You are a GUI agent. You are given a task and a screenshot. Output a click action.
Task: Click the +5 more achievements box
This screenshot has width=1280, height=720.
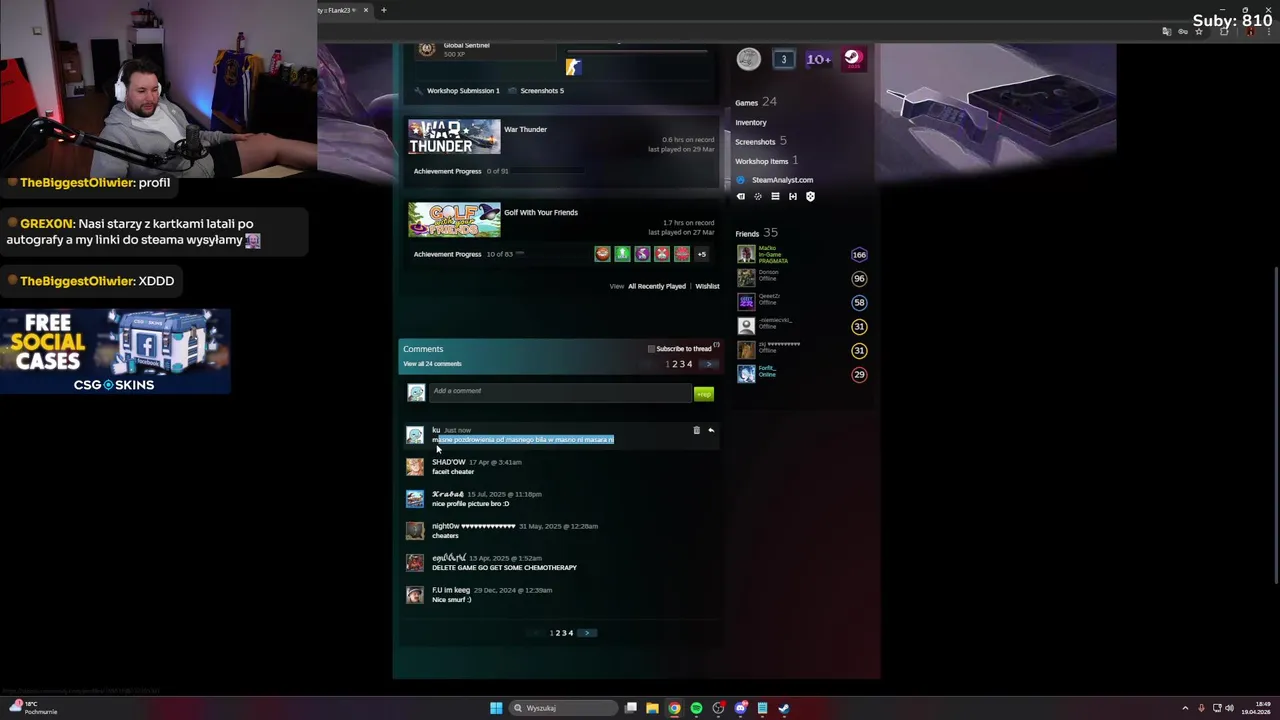click(701, 254)
